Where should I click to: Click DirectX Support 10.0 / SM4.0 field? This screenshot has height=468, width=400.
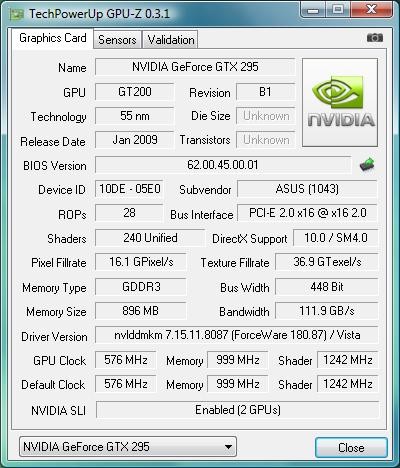(x=336, y=238)
